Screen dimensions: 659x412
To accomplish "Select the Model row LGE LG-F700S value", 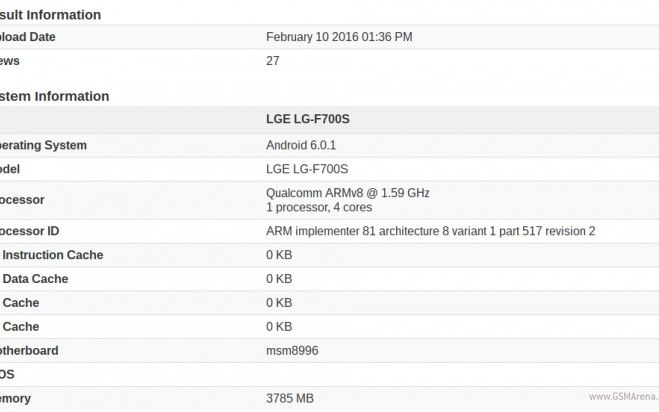I will coord(307,169).
